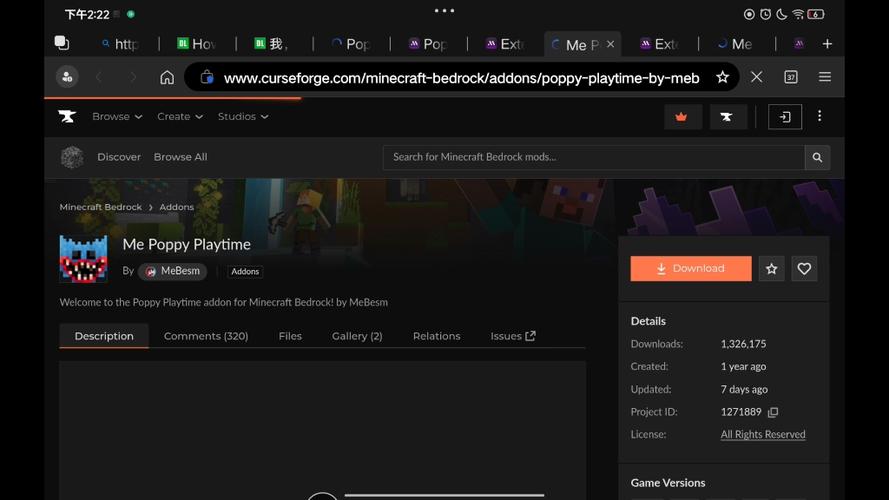This screenshot has width=889, height=500.
Task: Open the profile avatar icon in toolbar
Action: click(x=67, y=77)
